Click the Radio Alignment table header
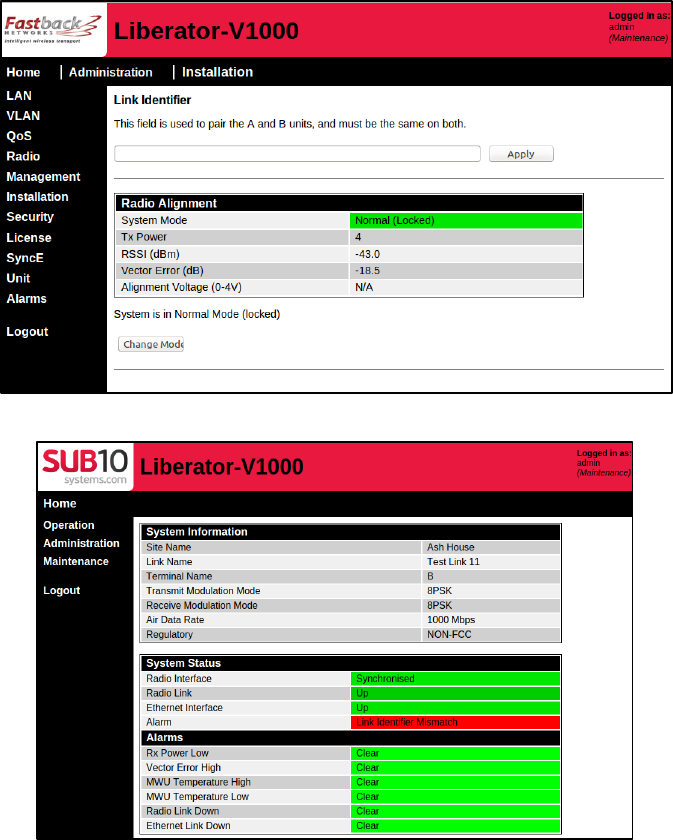 coord(349,203)
